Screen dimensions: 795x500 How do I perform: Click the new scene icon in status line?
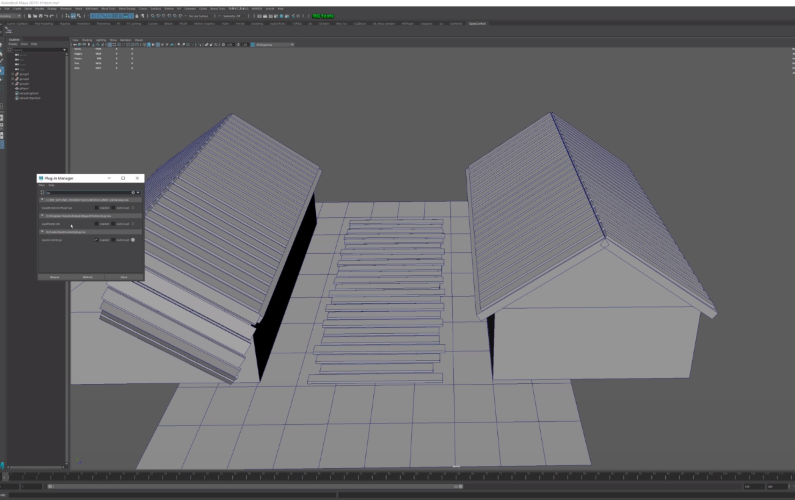click(x=29, y=16)
